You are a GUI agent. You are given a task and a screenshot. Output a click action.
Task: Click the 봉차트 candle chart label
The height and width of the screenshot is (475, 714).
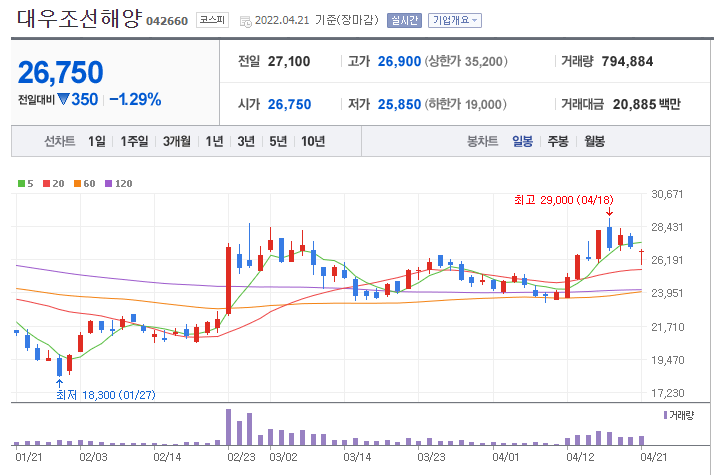point(482,142)
